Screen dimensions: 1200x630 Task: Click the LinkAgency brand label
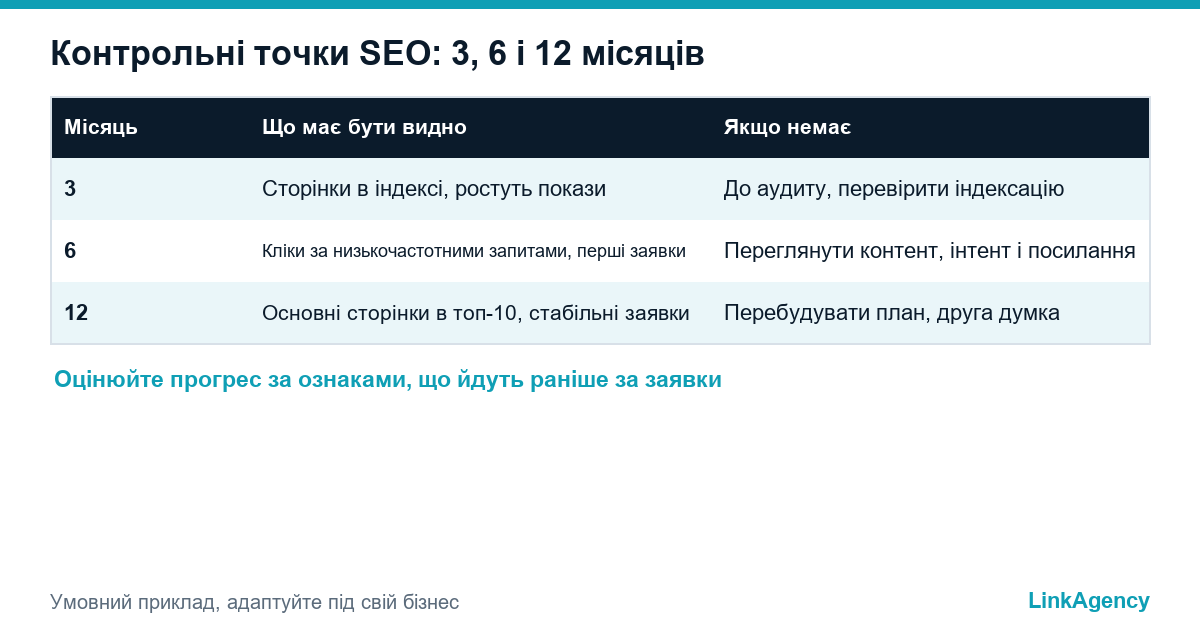[1089, 601]
